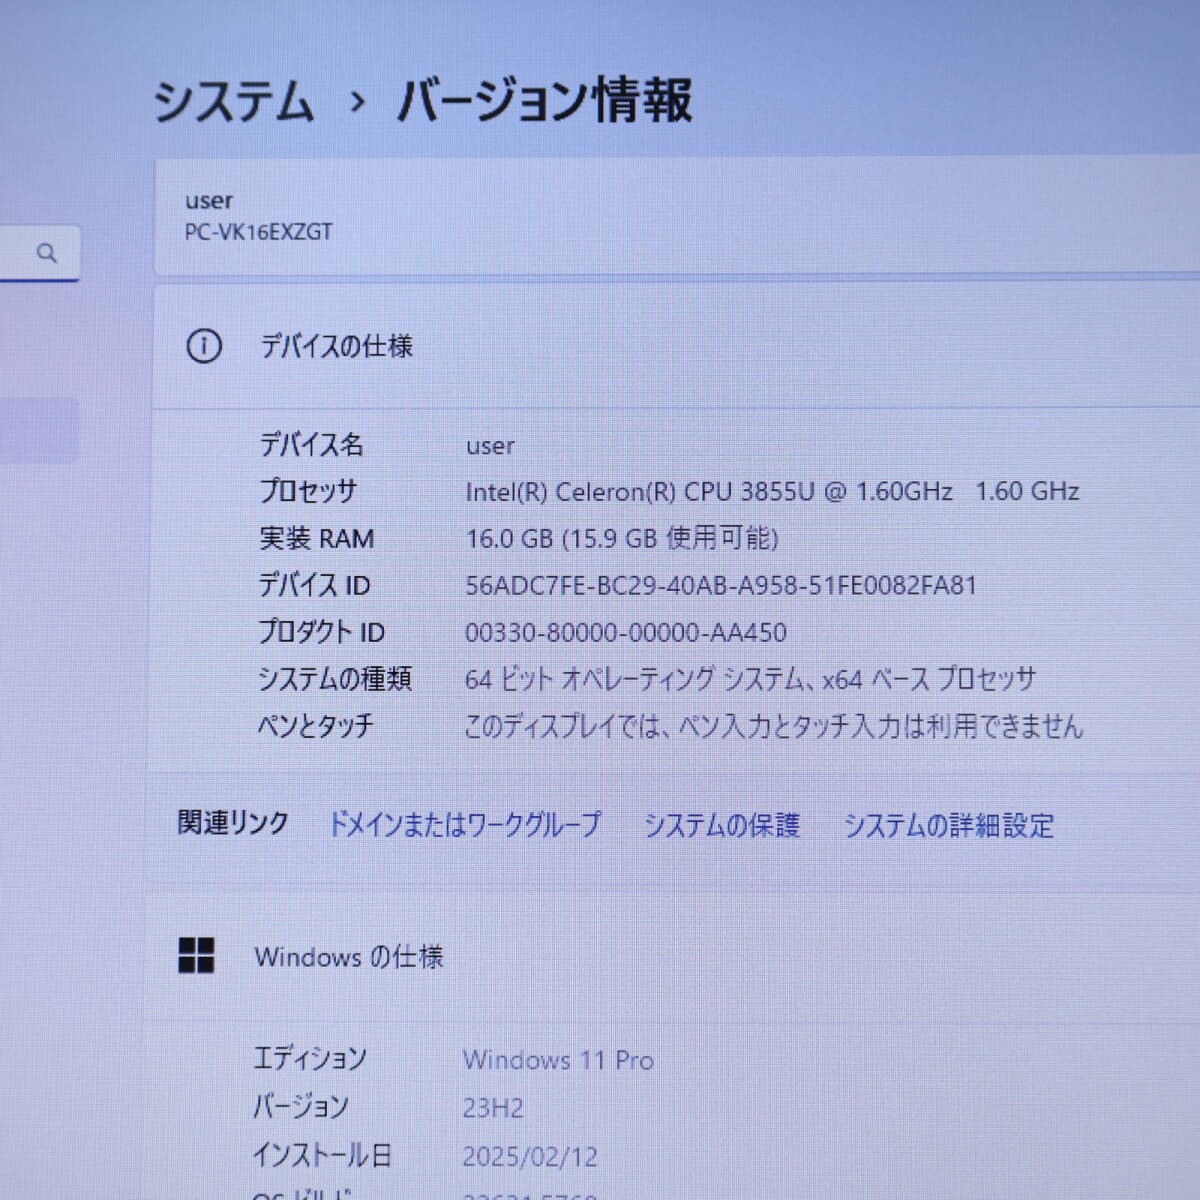Select the PC-VK16EXZGT model name
This screenshot has height=1200, width=1200.
coord(258,232)
